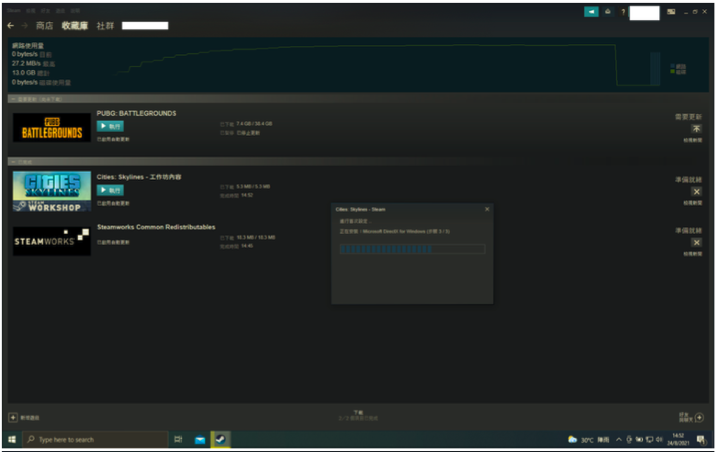Open the Windows Start menu

(x=12, y=440)
